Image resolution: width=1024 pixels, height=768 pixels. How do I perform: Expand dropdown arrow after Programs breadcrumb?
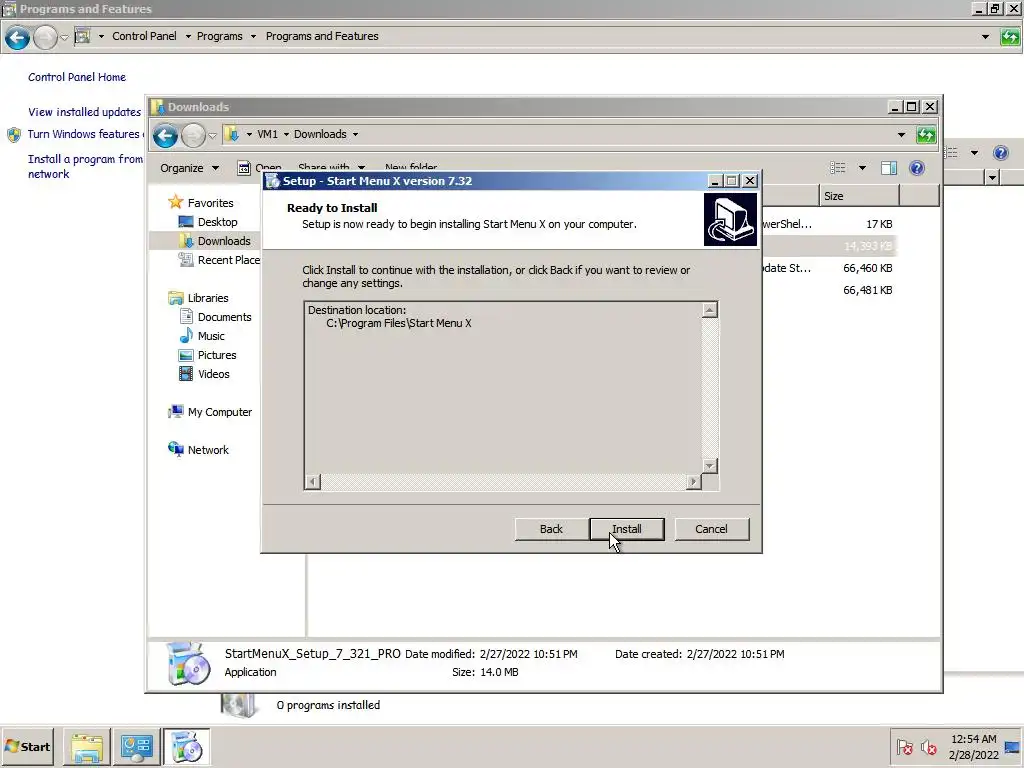253,37
